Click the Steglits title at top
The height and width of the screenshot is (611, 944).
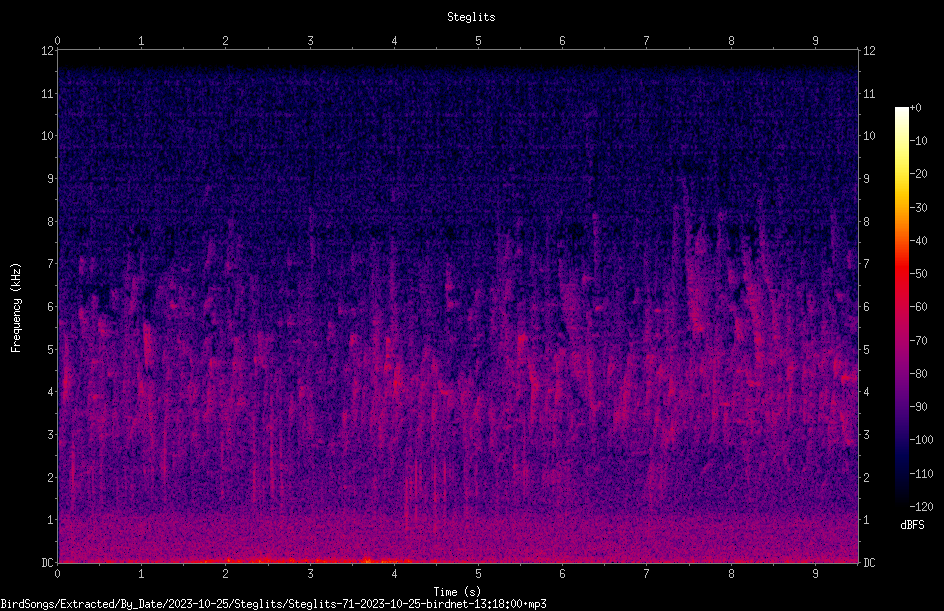point(471,17)
